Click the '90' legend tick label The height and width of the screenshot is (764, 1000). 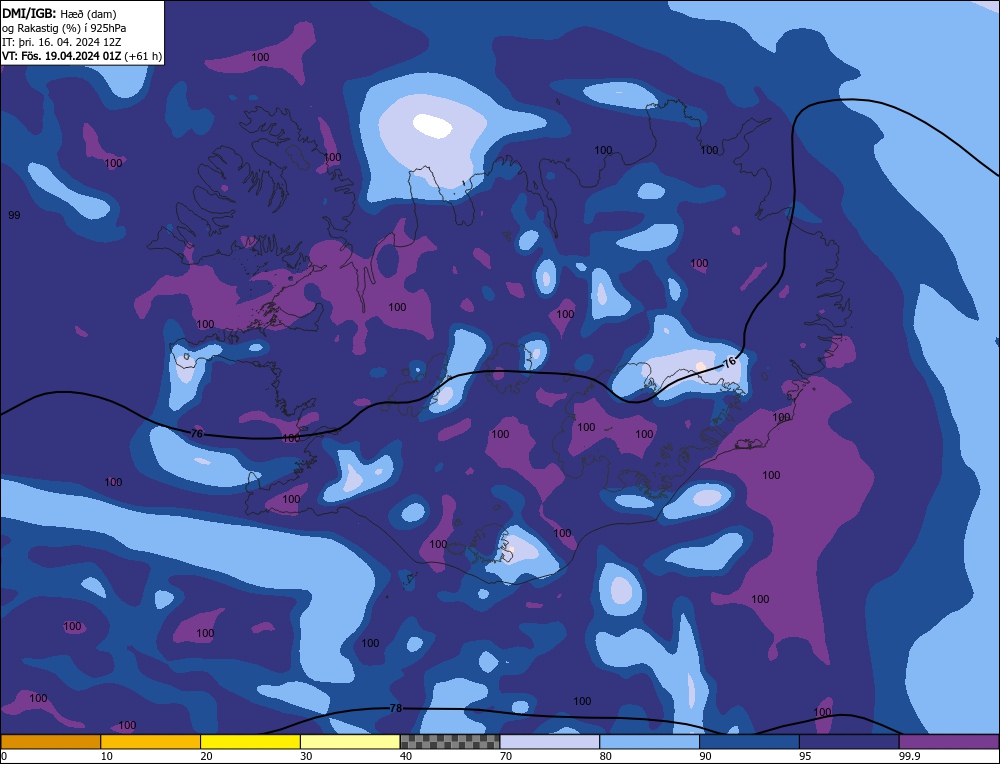point(705,756)
